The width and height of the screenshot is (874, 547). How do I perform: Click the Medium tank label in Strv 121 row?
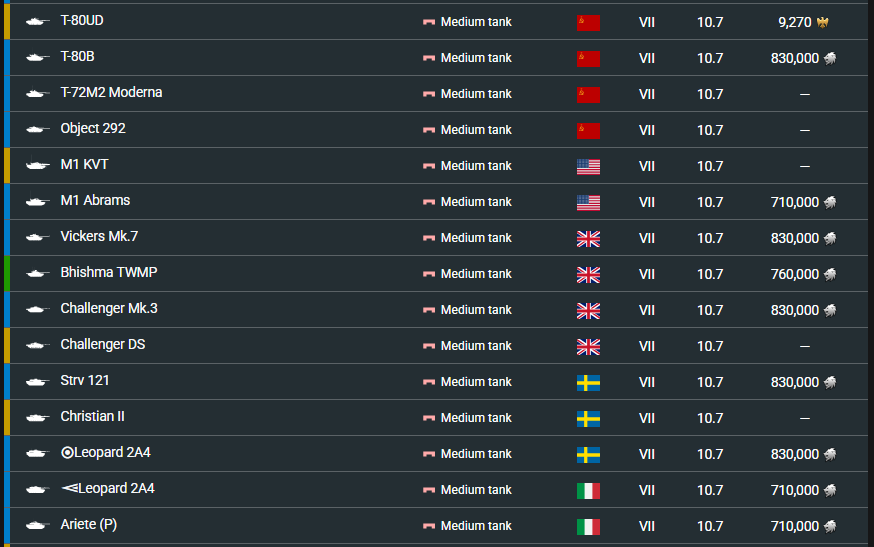pyautogui.click(x=476, y=382)
